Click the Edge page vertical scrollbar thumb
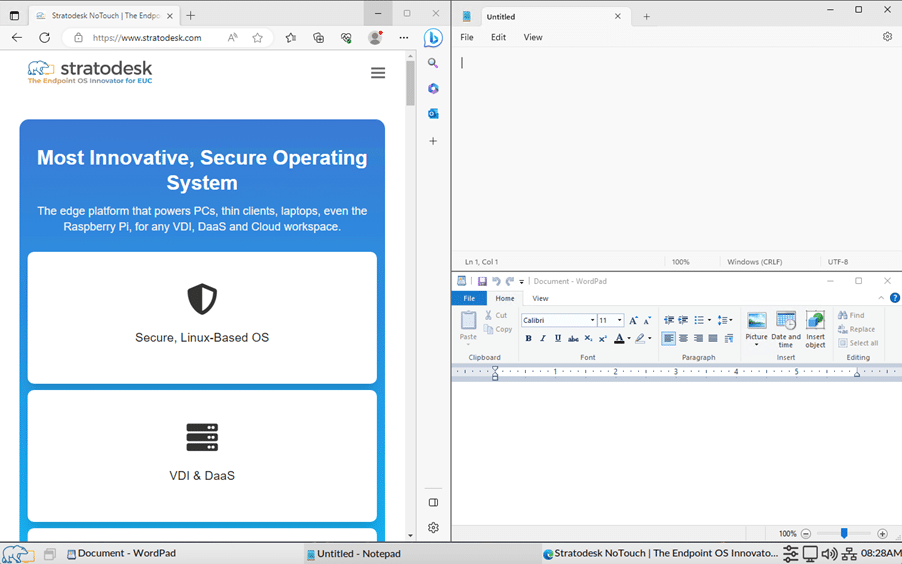The height and width of the screenshot is (564, 902). coord(410,83)
